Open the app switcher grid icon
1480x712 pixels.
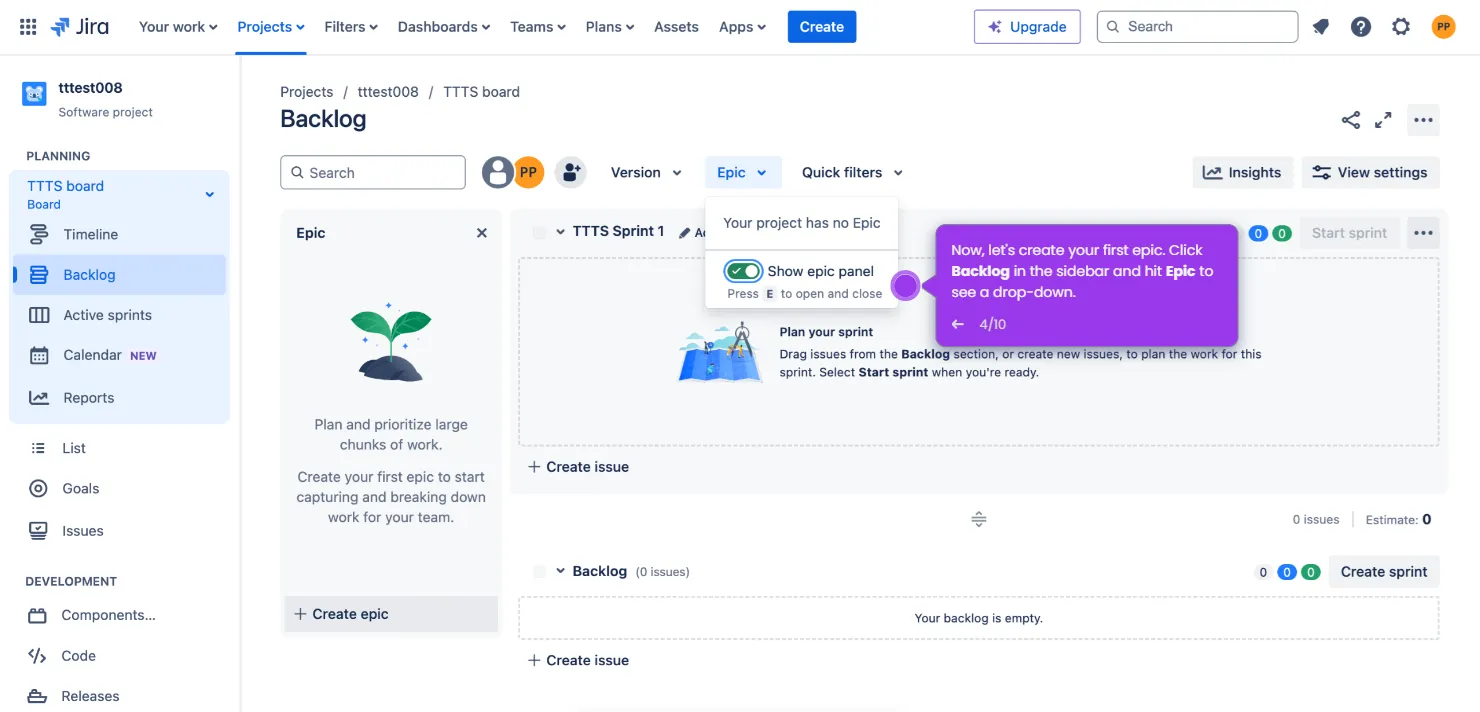coord(28,27)
